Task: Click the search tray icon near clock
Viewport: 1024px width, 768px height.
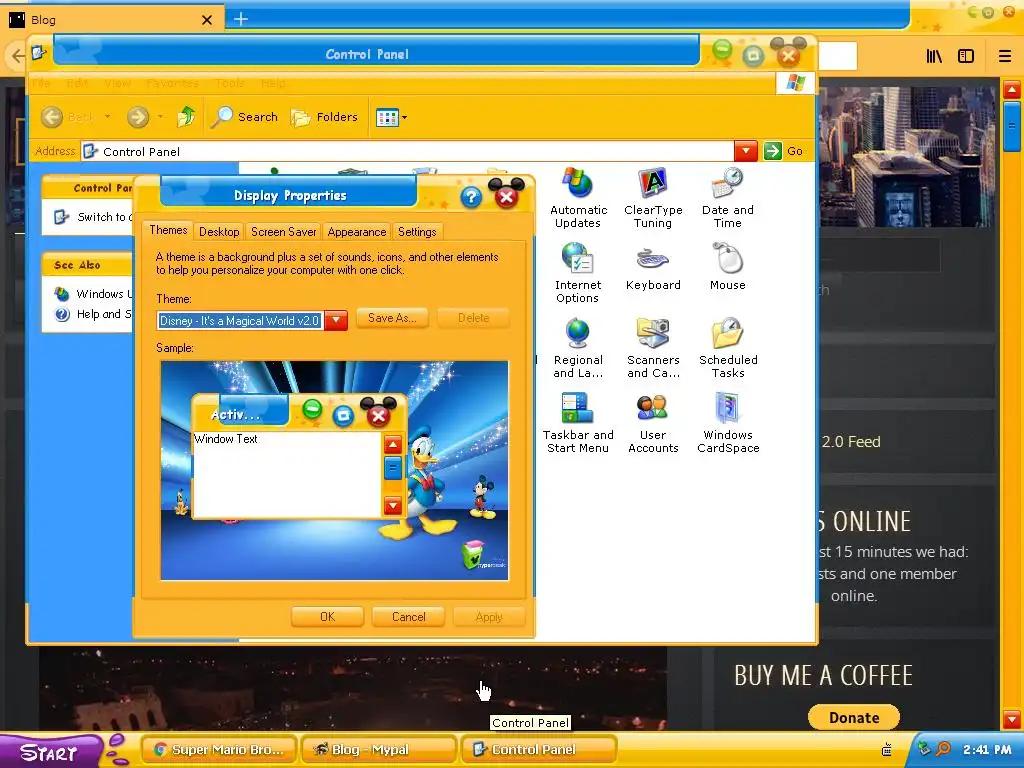Action: pos(943,749)
